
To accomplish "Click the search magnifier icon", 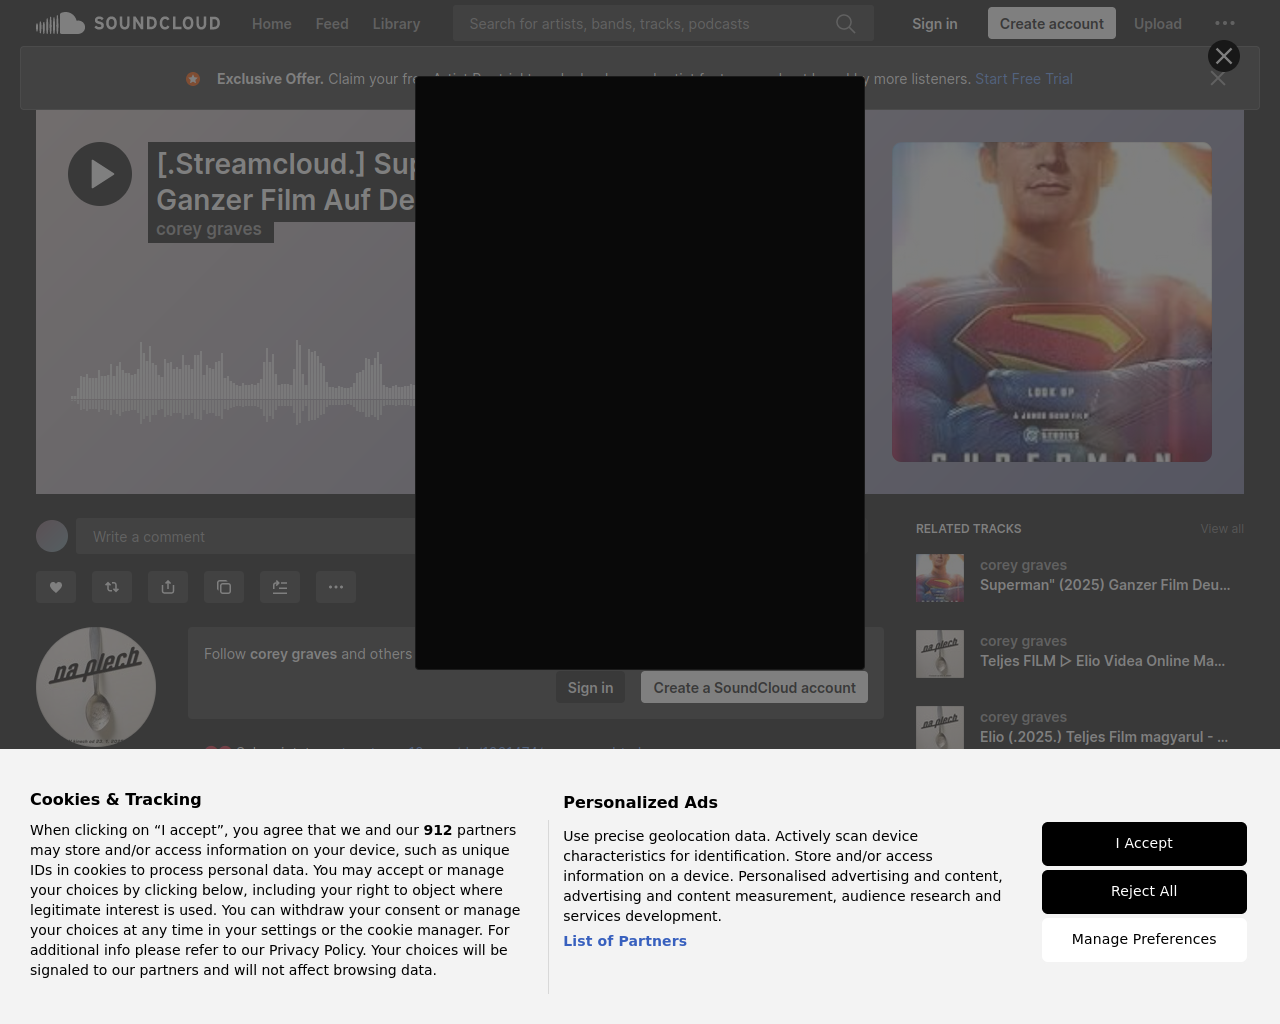I will [846, 24].
